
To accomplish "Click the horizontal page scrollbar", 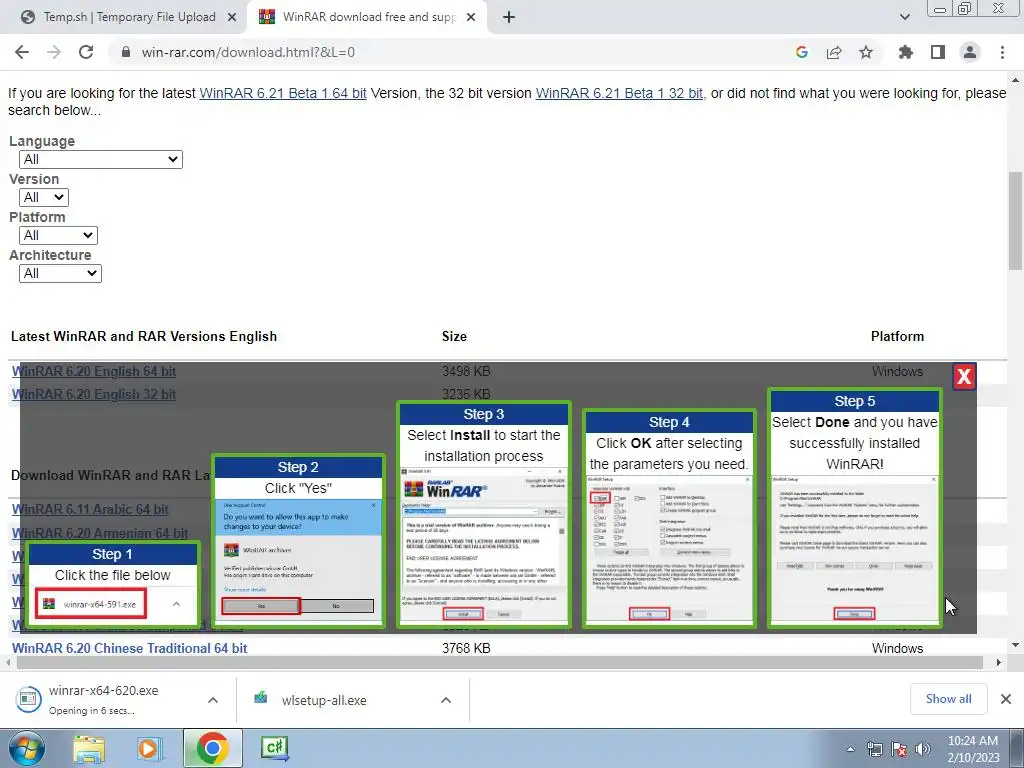I will click(500, 662).
